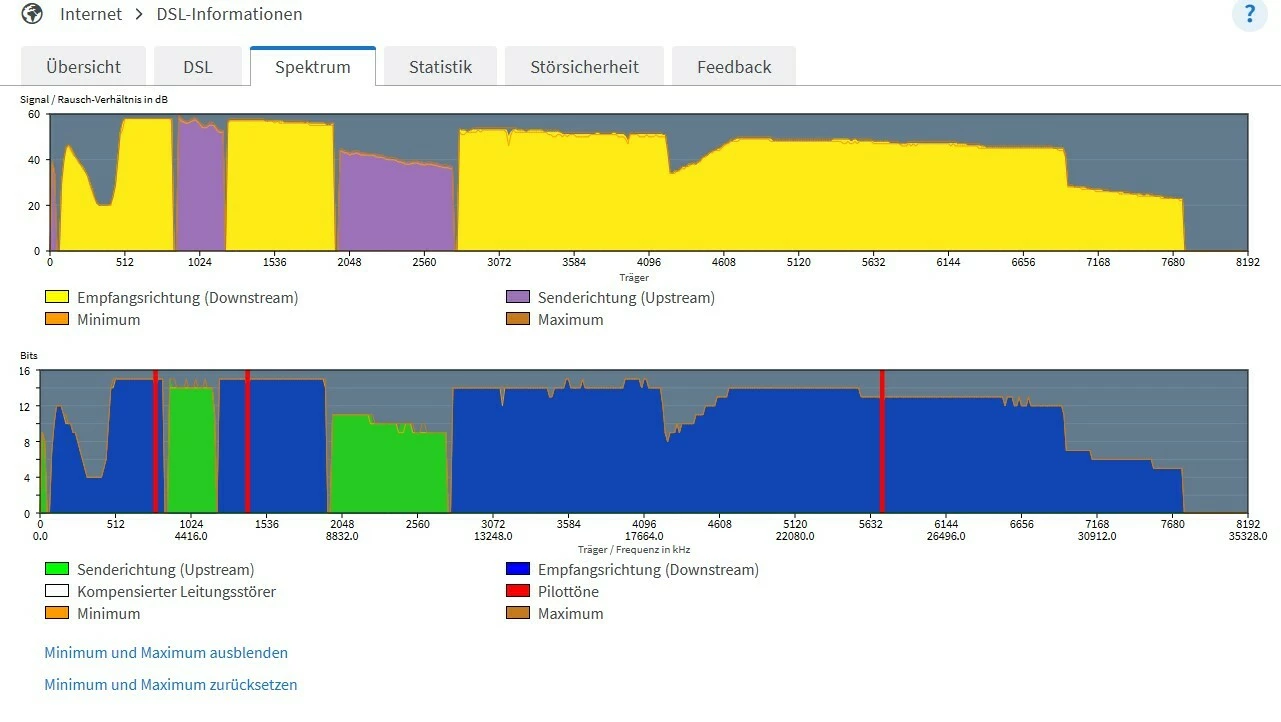
Task: Go to the Statistik tab
Action: pos(440,67)
